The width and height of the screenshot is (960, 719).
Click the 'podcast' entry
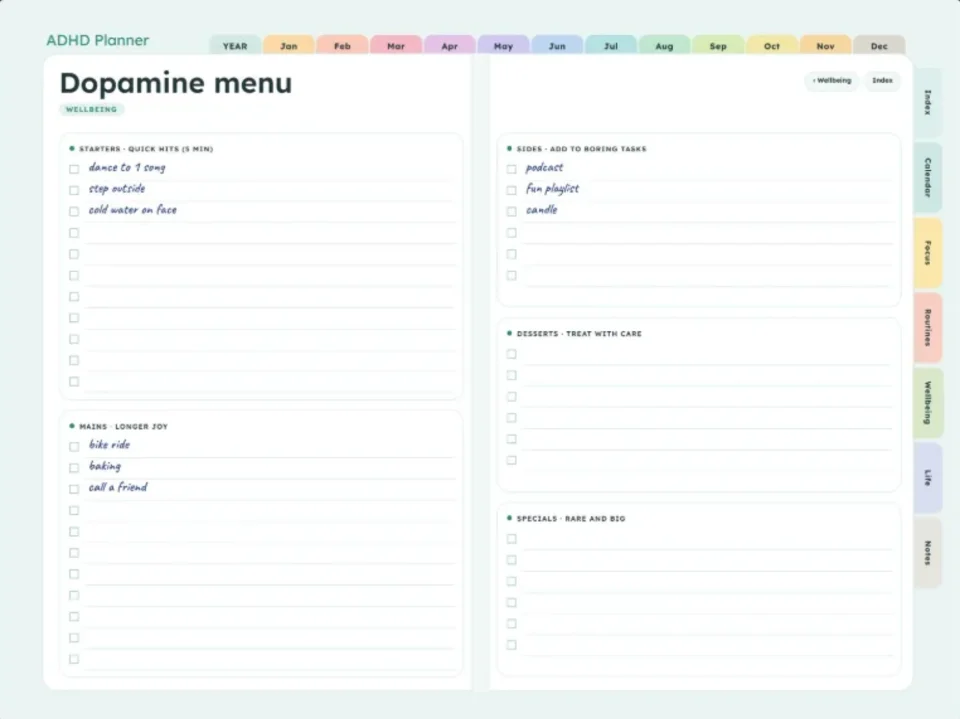tap(544, 167)
